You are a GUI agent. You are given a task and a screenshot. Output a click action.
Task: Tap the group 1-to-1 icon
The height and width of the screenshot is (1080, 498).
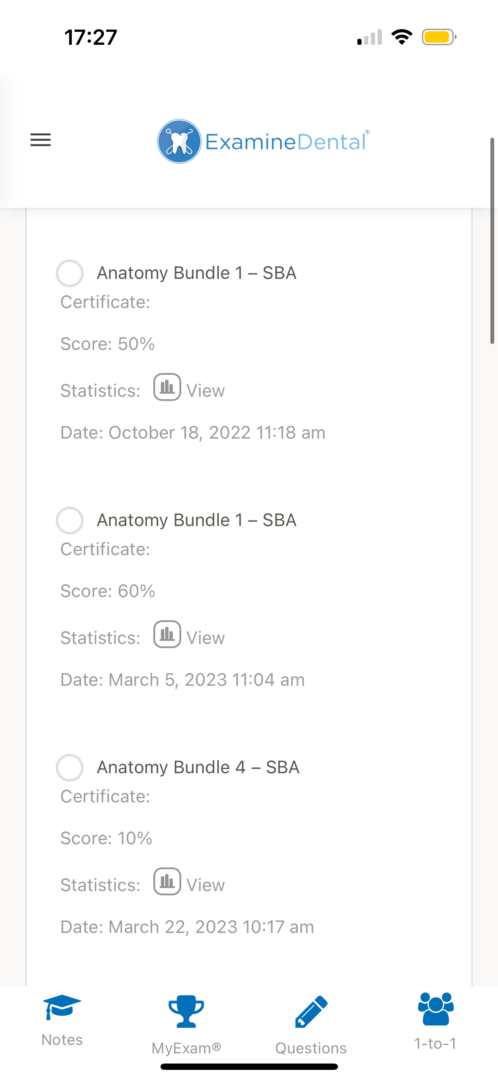tap(435, 1008)
